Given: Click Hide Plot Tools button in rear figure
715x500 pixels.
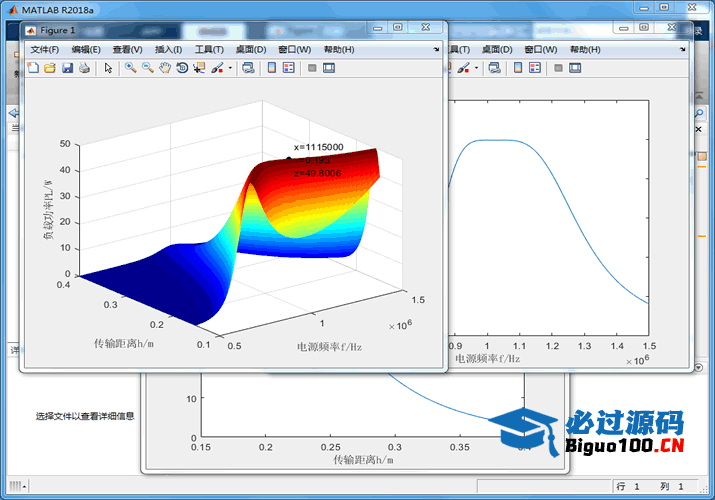Looking at the screenshot, I should (x=558, y=68).
